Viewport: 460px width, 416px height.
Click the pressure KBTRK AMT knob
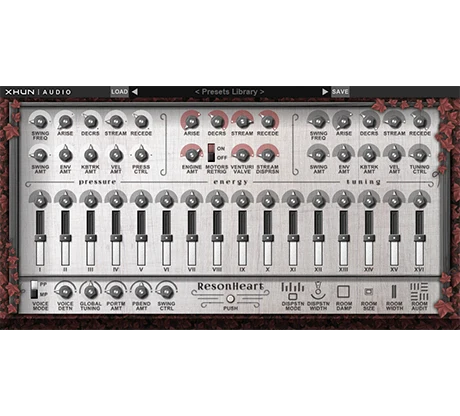click(90, 155)
